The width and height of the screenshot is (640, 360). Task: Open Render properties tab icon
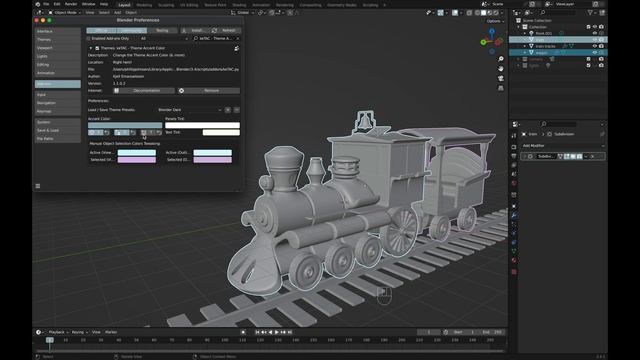pos(514,147)
